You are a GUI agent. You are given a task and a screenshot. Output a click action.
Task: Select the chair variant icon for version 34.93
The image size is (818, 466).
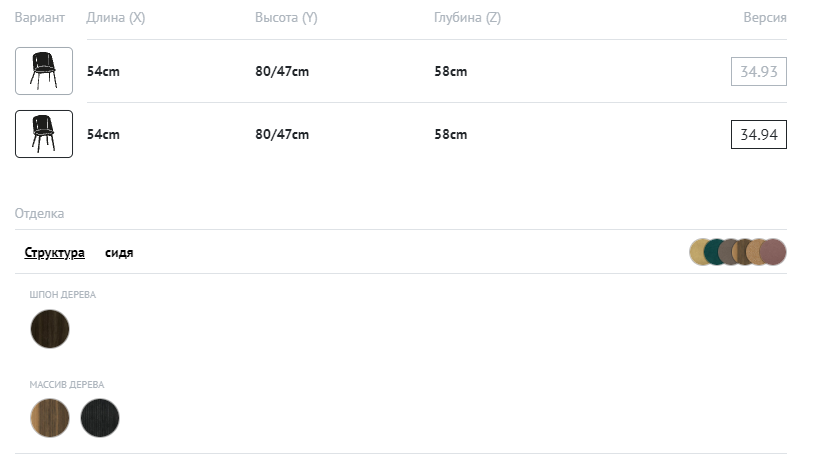tap(44, 71)
